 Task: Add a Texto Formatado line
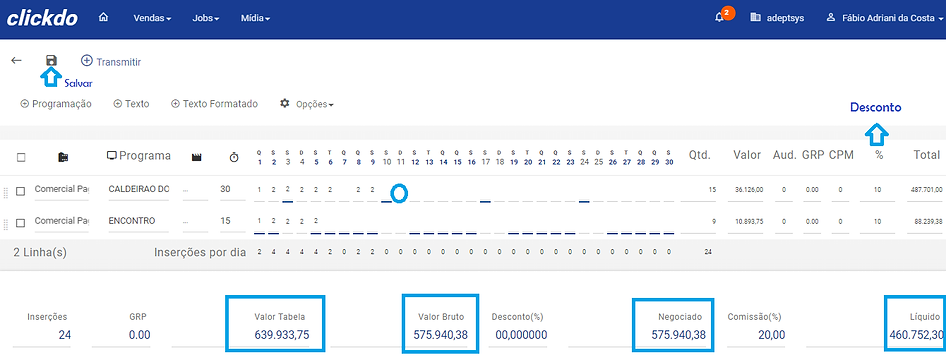point(215,104)
